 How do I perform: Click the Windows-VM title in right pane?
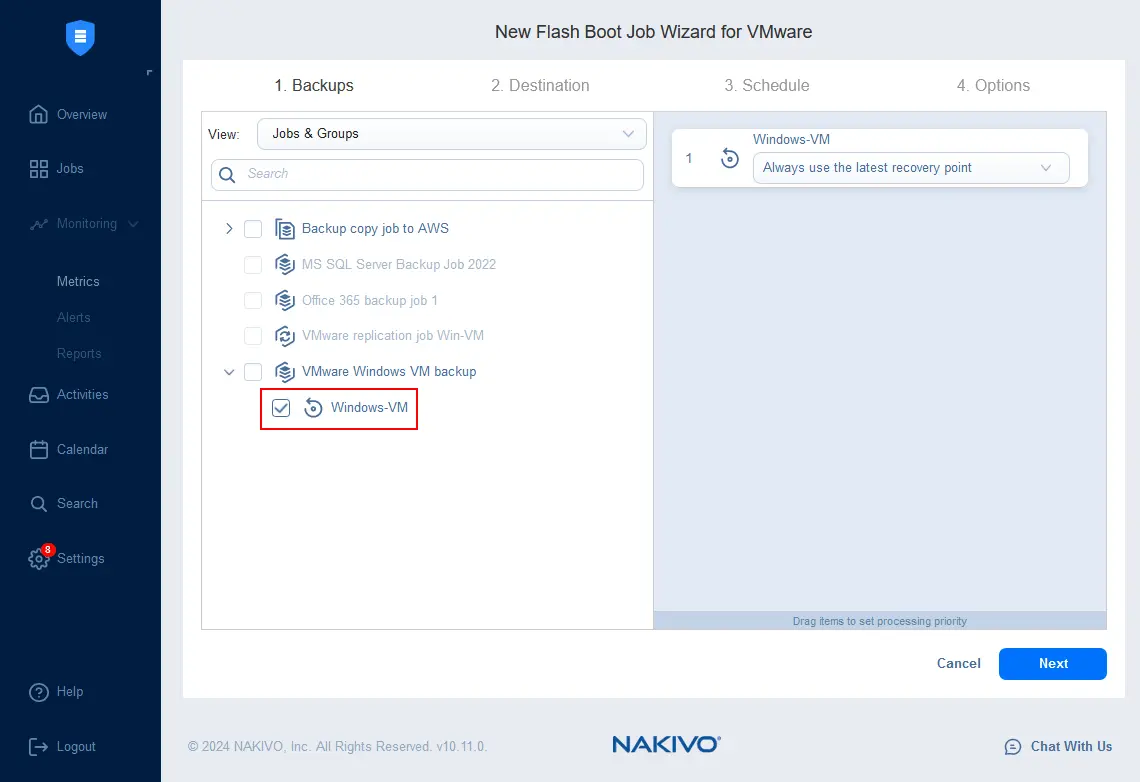pyautogui.click(x=791, y=140)
